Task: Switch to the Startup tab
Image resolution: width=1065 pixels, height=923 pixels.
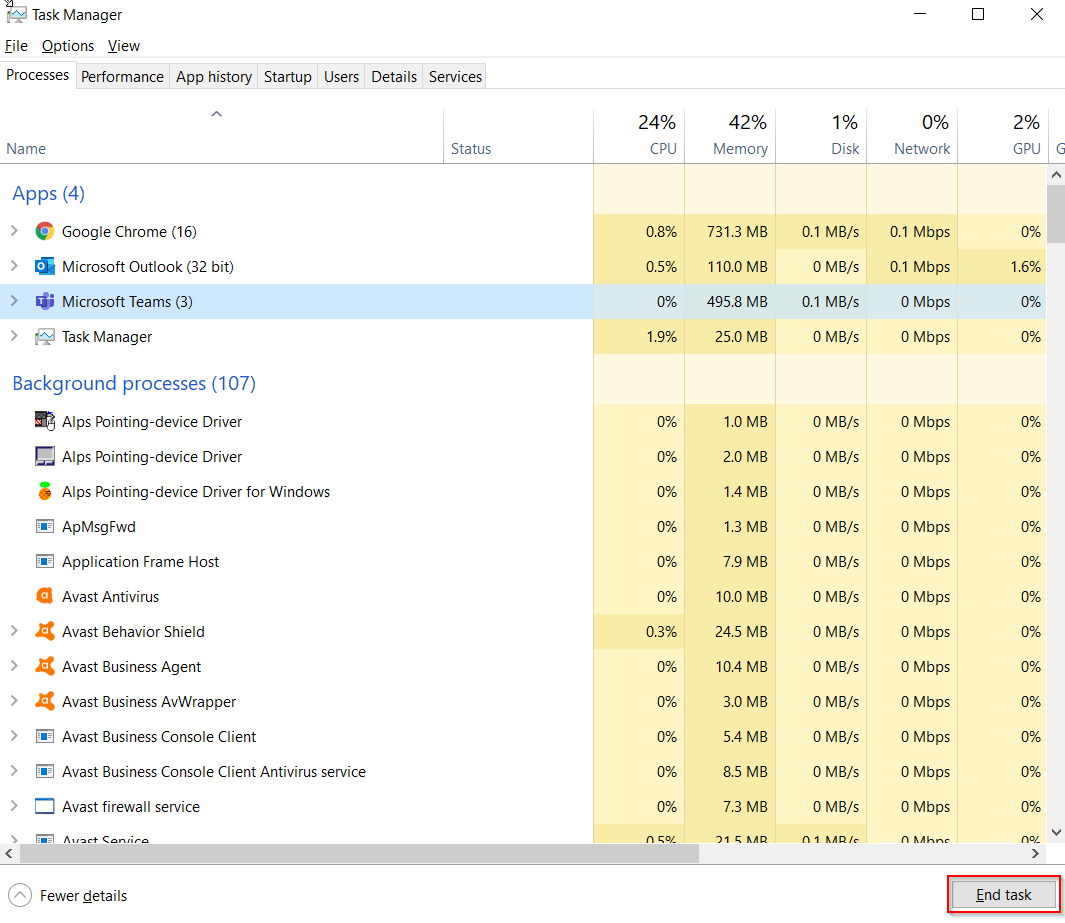Action: click(287, 77)
